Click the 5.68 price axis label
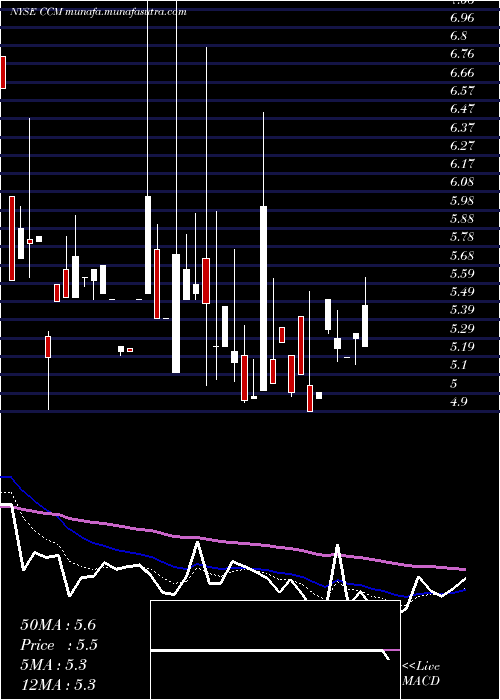The width and height of the screenshot is (500, 700). pos(462,256)
